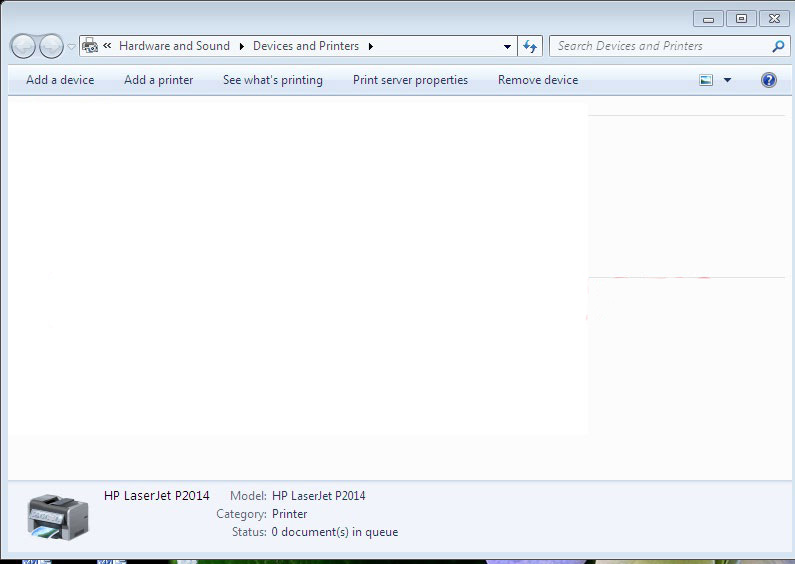Click the change view icon

click(706, 80)
